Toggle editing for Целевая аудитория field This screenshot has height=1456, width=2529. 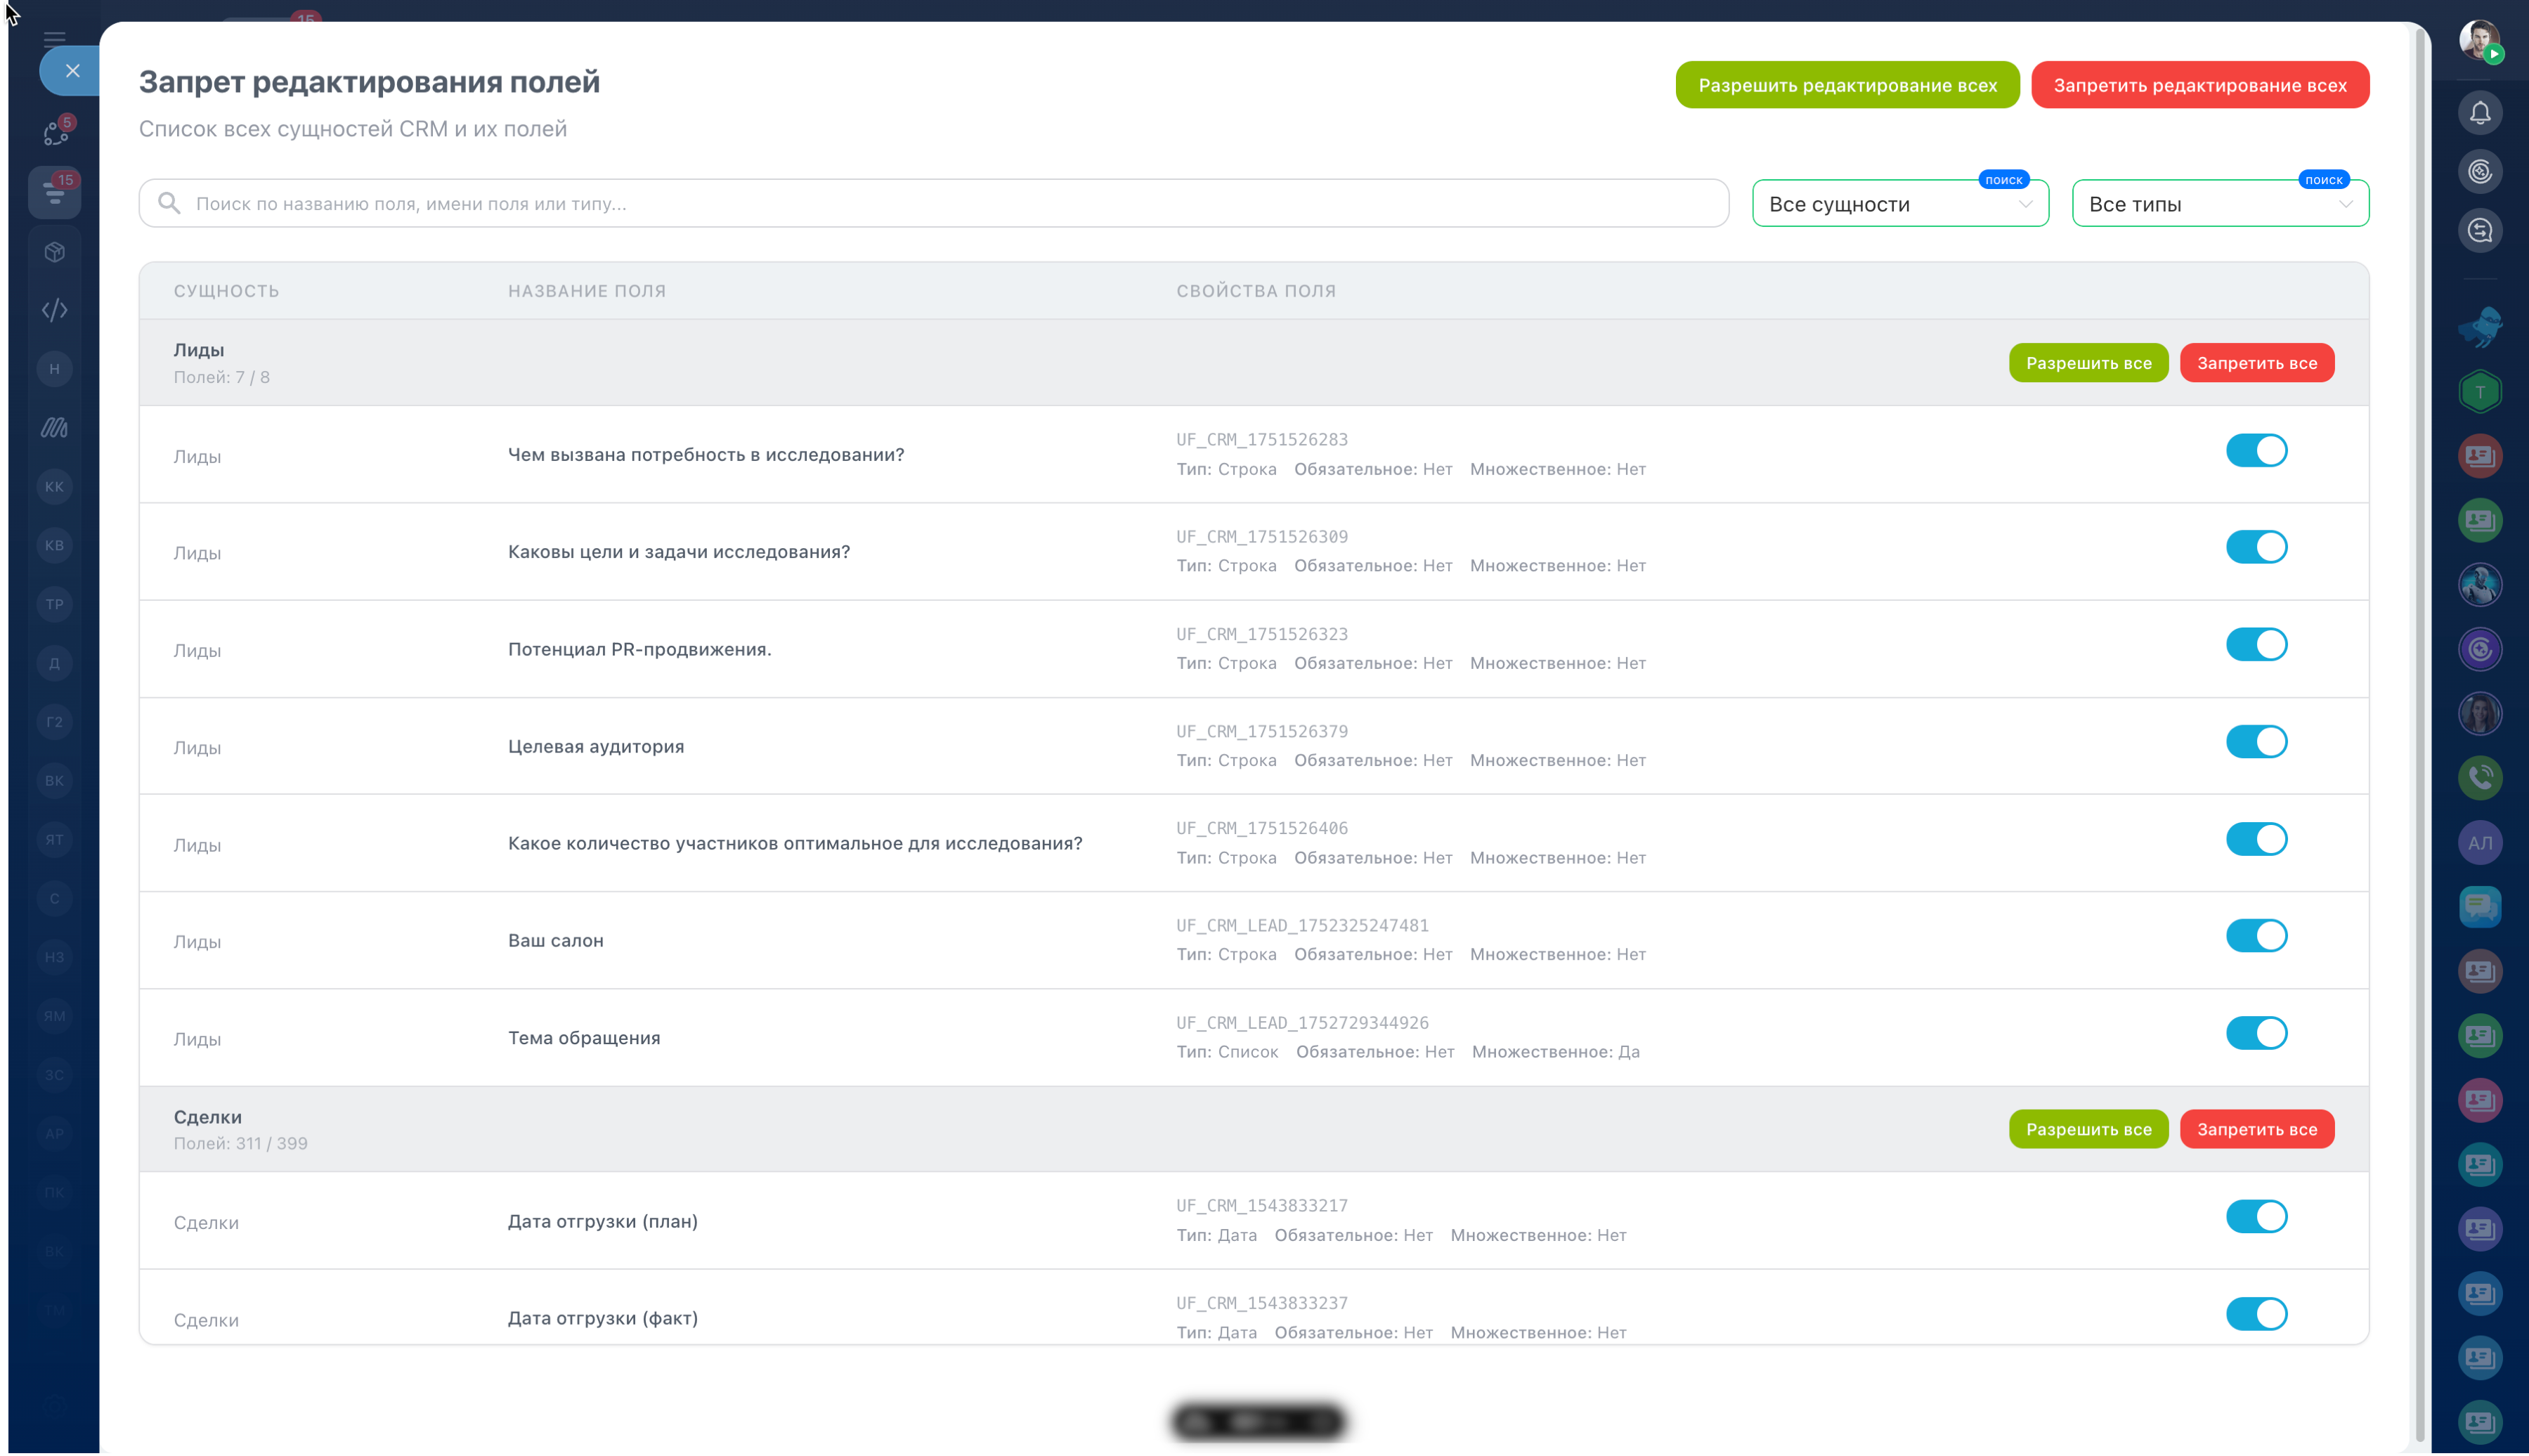click(x=2256, y=742)
